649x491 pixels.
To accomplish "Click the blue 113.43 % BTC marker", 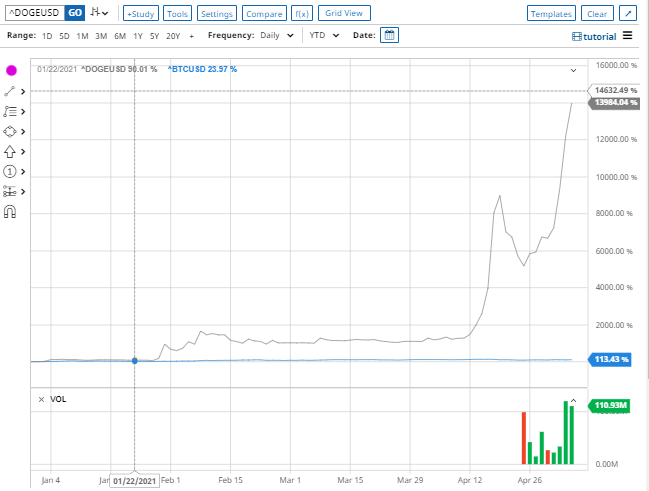I will (610, 359).
